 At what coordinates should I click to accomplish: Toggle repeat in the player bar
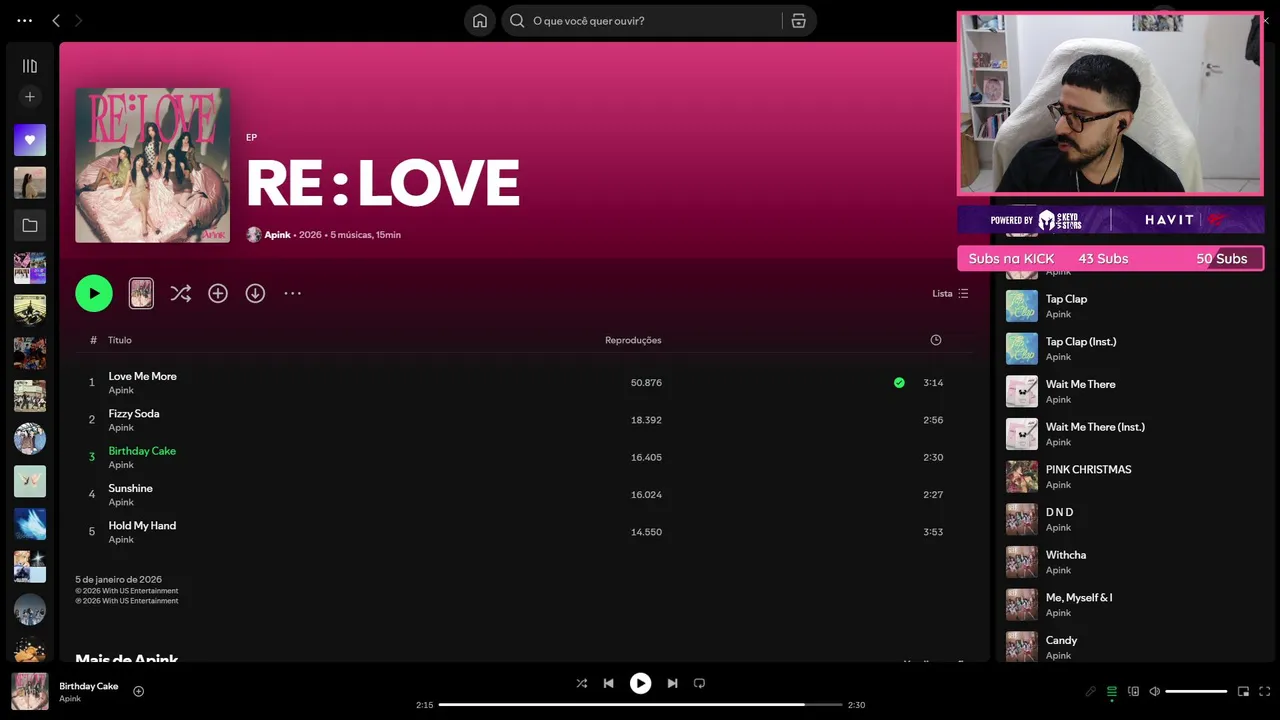click(x=699, y=683)
